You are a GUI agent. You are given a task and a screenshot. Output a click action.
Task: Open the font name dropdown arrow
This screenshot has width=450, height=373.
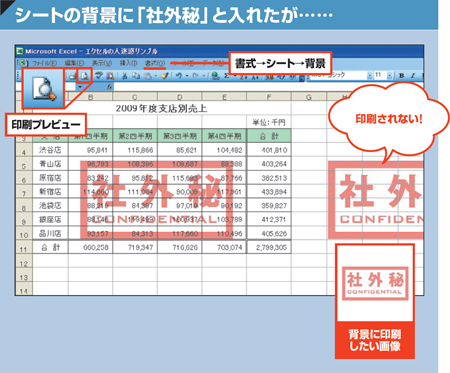click(370, 76)
